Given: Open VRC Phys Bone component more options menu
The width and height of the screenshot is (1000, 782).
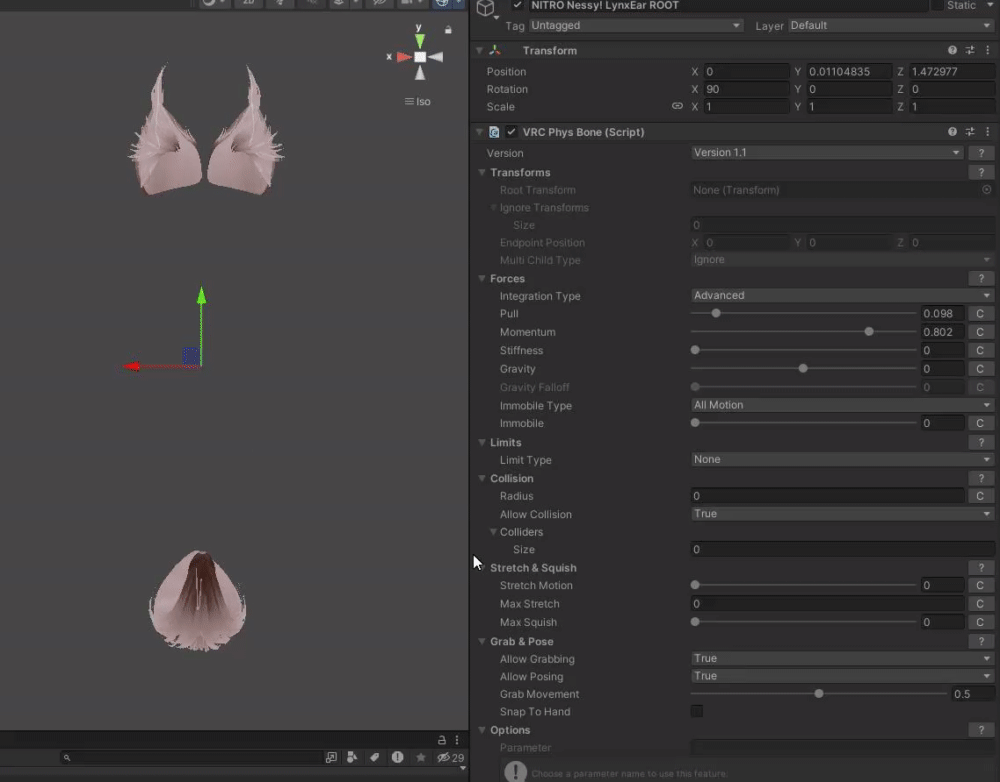Looking at the screenshot, I should (987, 132).
